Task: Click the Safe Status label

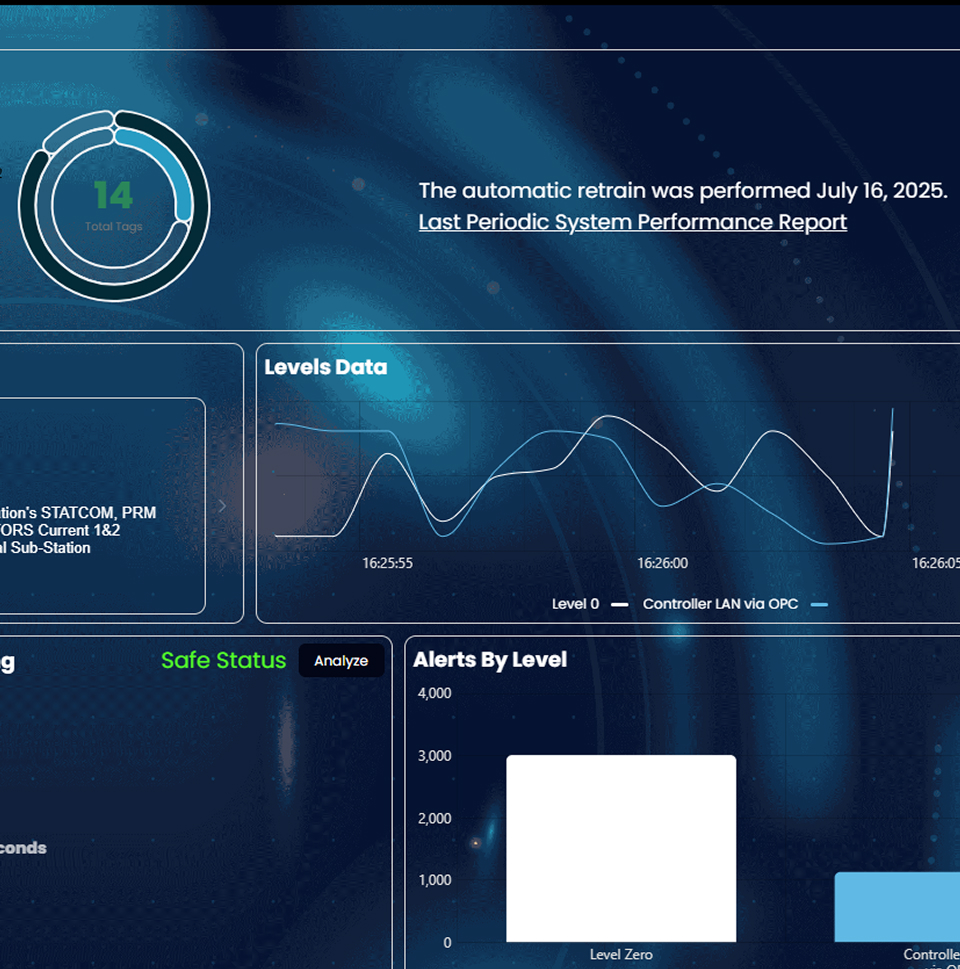Action: (x=223, y=661)
